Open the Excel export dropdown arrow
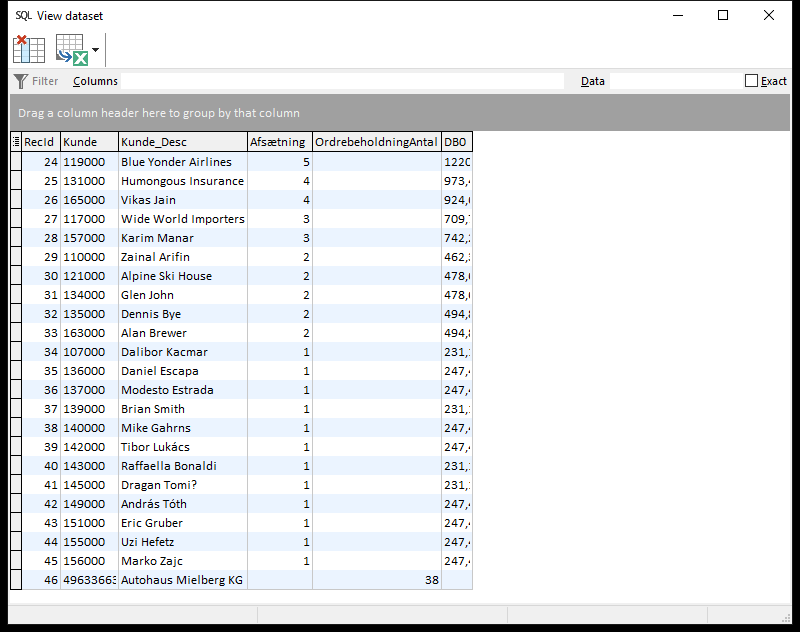 coord(95,49)
